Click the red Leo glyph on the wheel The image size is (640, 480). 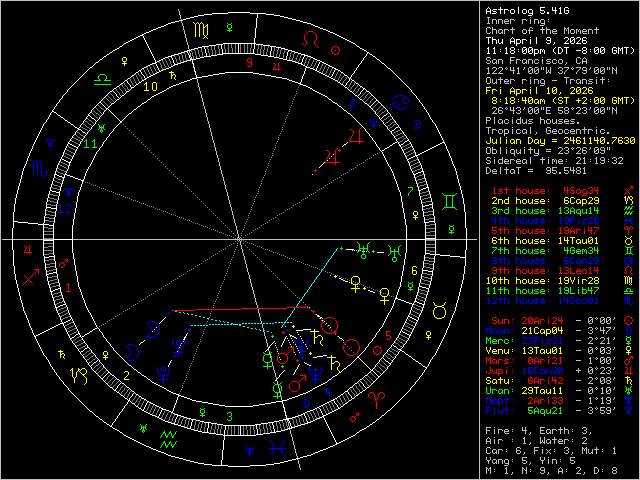pos(314,38)
